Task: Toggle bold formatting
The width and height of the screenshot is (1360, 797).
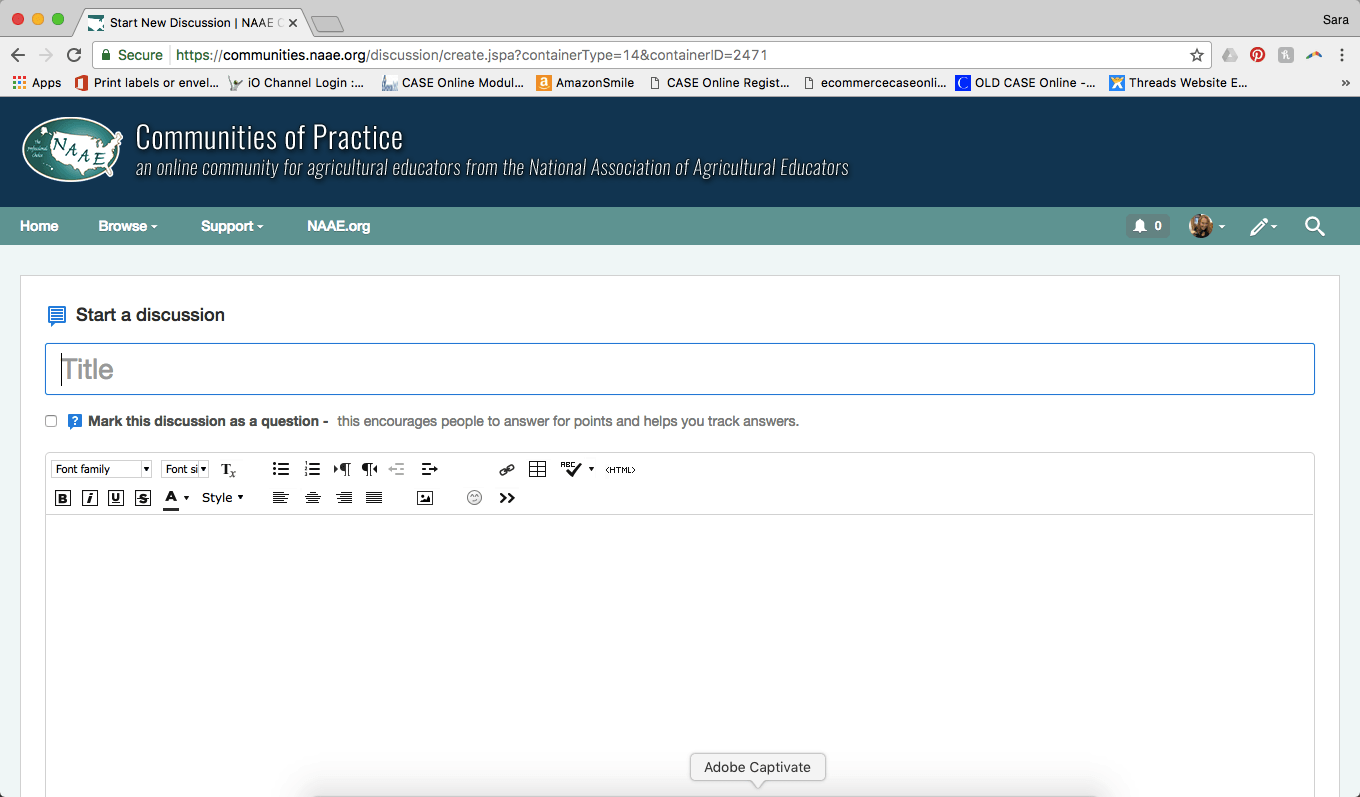Action: [63, 498]
